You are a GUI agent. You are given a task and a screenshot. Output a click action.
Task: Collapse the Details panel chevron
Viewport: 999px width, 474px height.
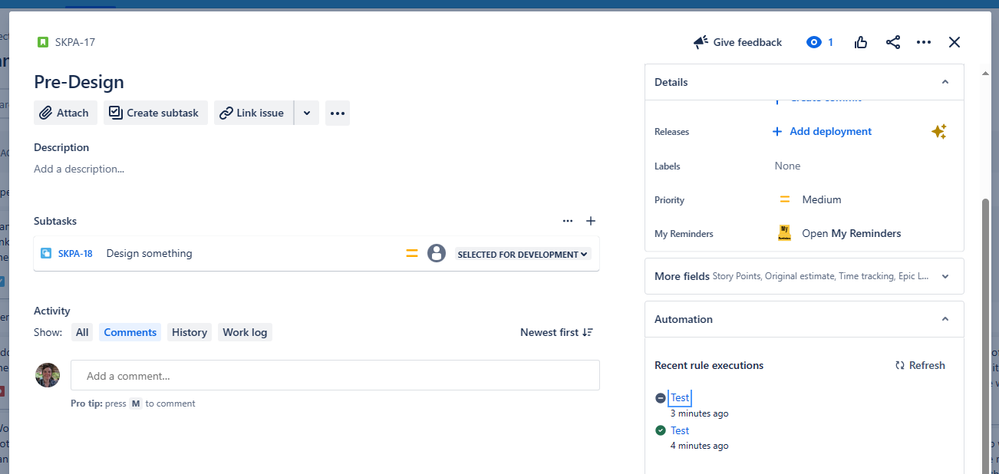[945, 82]
